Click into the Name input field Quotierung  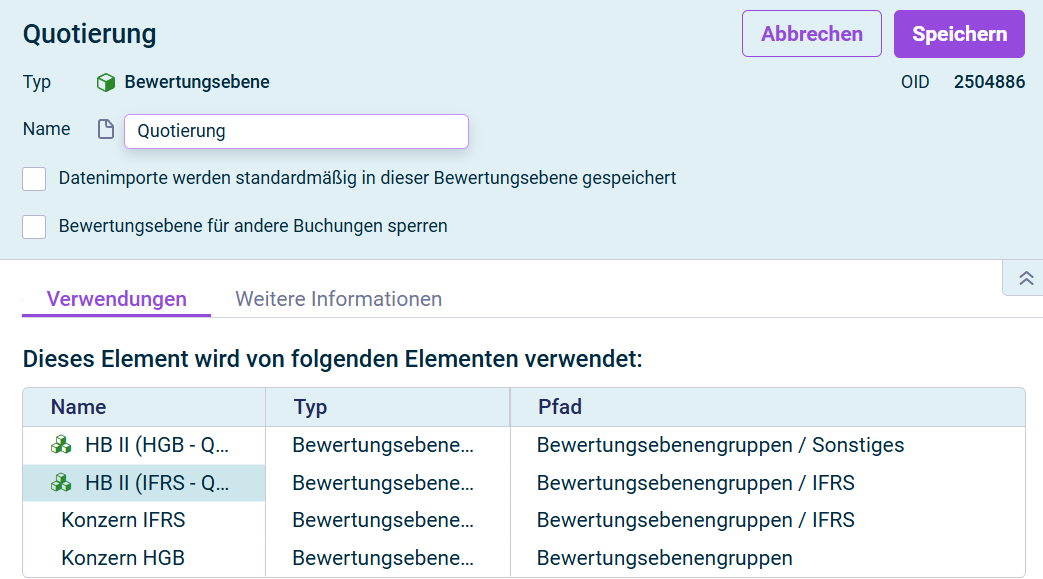(296, 131)
